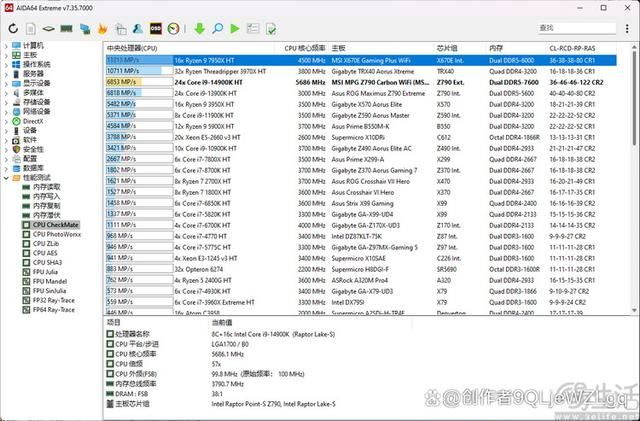Select the 24x Core i9-14900K HT row
The height and width of the screenshot is (421, 640).
[361, 82]
